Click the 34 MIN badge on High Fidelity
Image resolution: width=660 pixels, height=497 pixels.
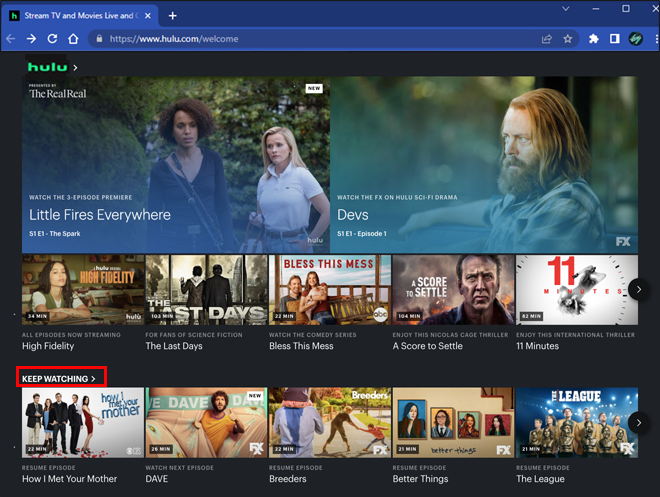37,316
